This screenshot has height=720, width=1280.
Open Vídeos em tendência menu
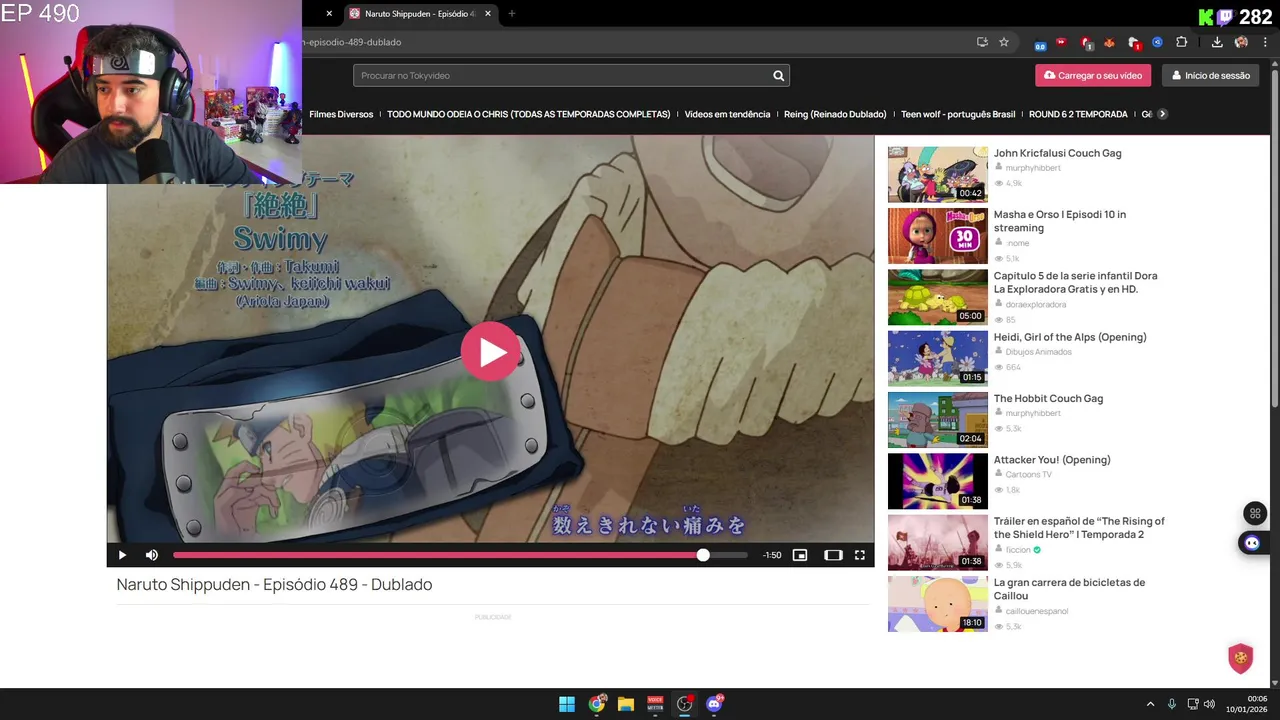tap(727, 114)
